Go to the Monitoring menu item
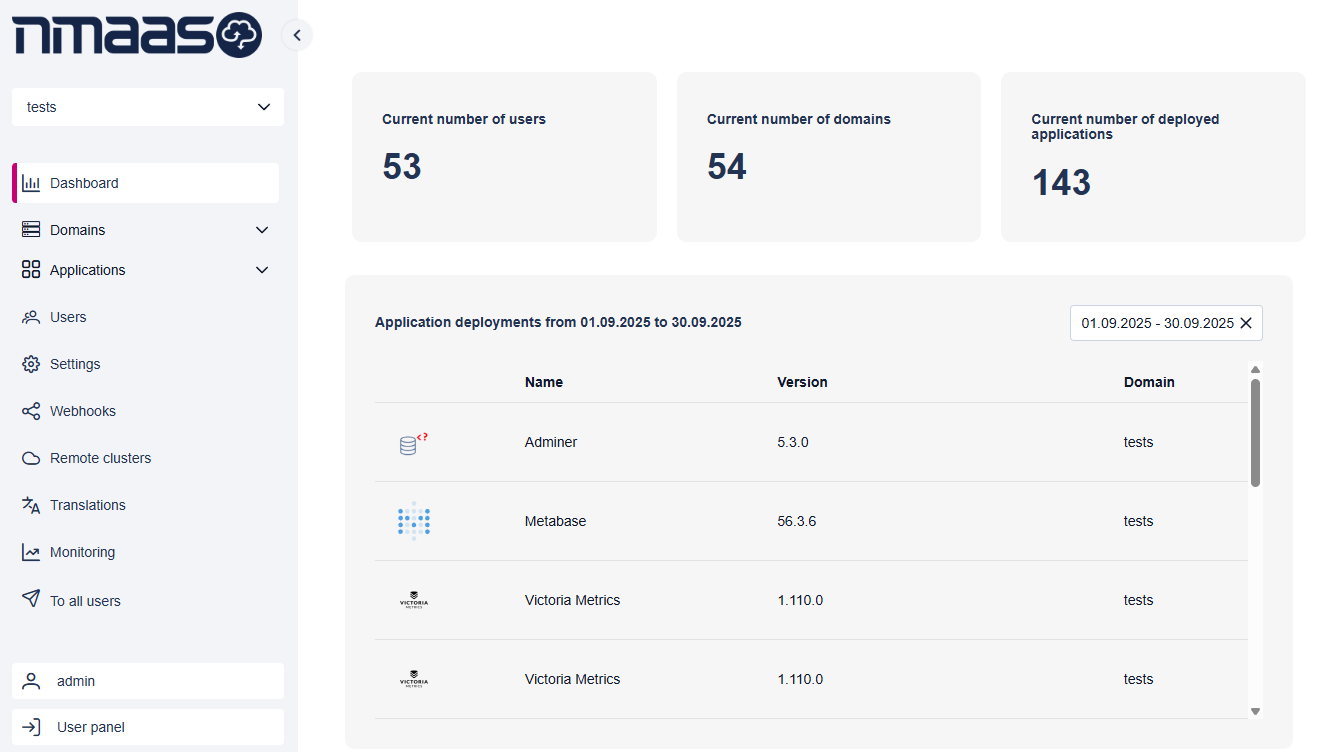Viewport: 1338px width, 752px height. 82,552
